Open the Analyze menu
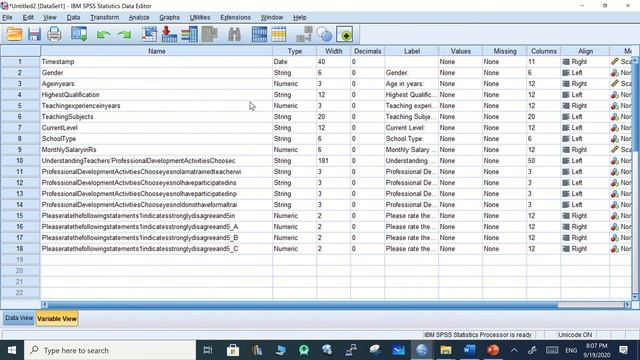Screen dimensions: 640x360 [139, 18]
